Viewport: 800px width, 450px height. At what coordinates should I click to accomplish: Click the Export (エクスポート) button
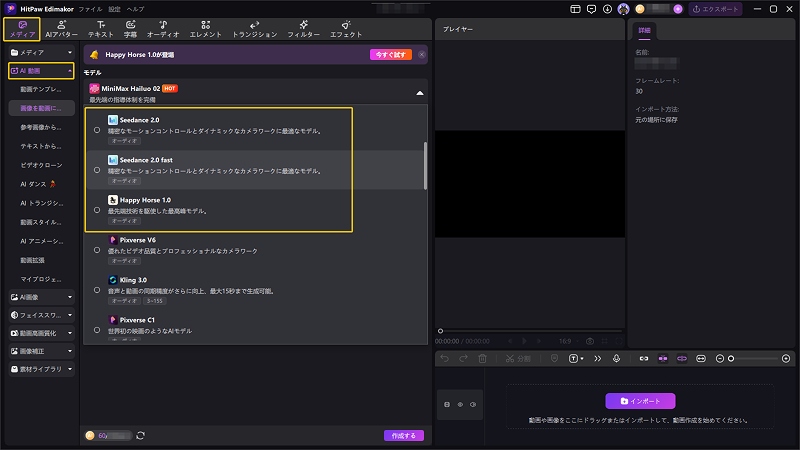pyautogui.click(x=715, y=9)
